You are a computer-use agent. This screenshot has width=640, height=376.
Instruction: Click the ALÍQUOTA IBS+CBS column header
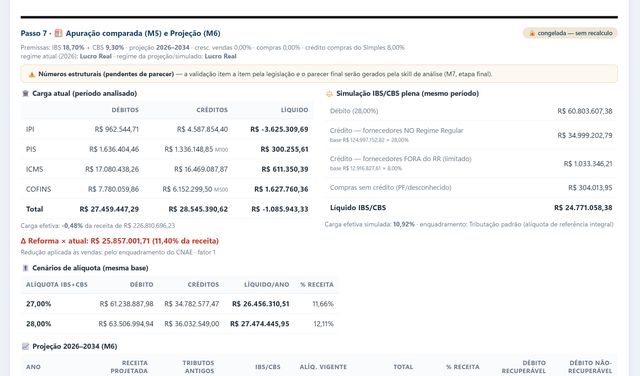57,285
